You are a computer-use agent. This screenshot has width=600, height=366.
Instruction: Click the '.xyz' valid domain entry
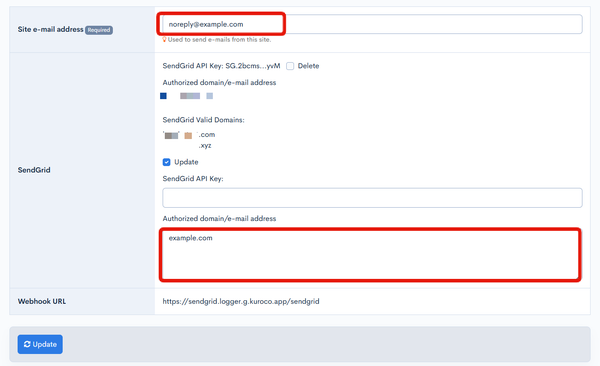click(x=205, y=145)
